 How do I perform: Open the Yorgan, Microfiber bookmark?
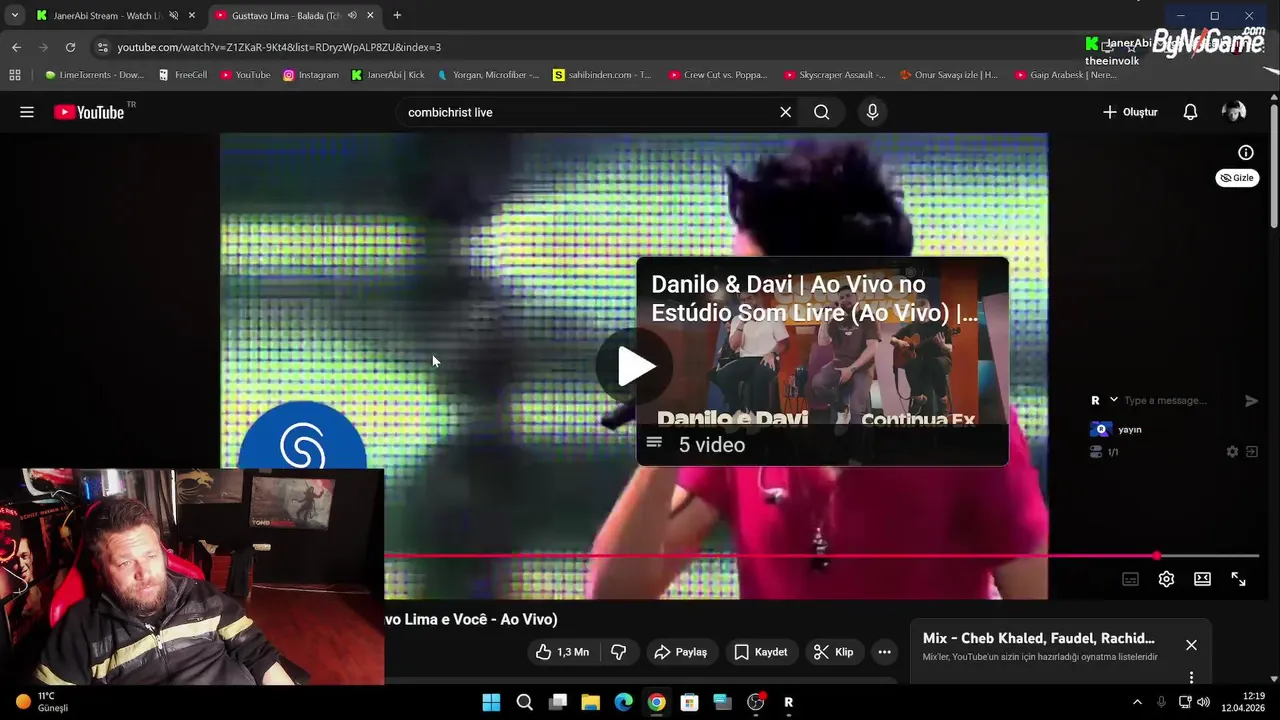pos(488,75)
